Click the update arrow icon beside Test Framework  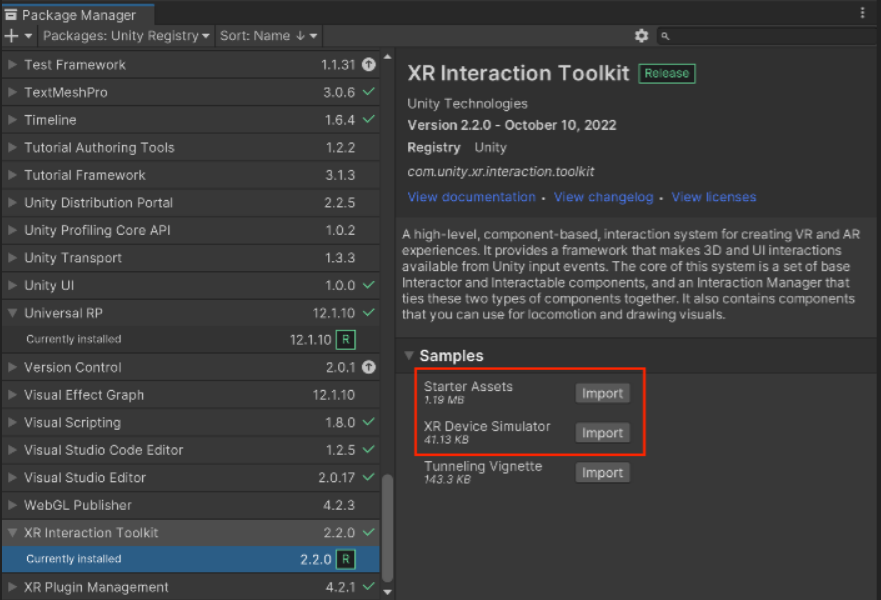[368, 64]
